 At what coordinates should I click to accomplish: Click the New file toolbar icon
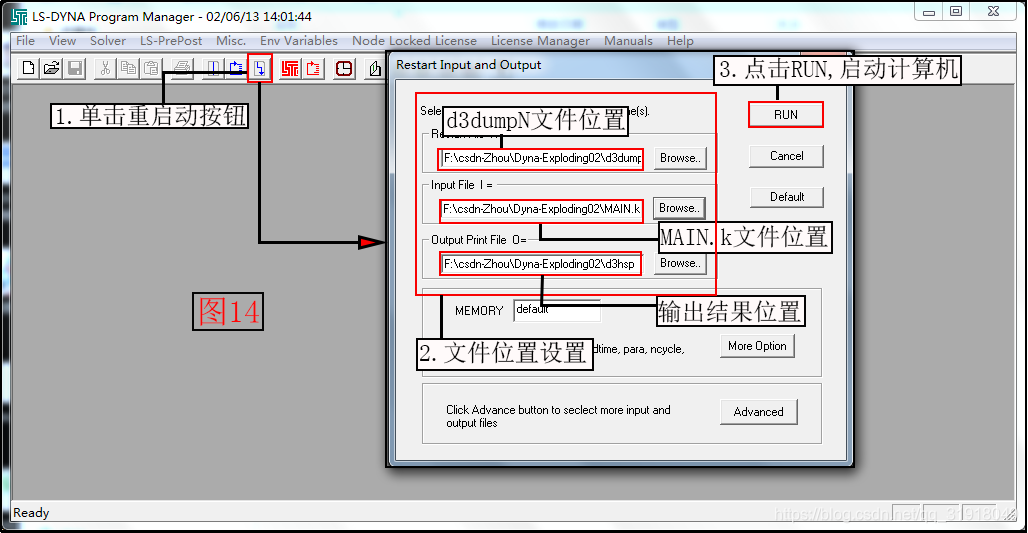tap(28, 68)
